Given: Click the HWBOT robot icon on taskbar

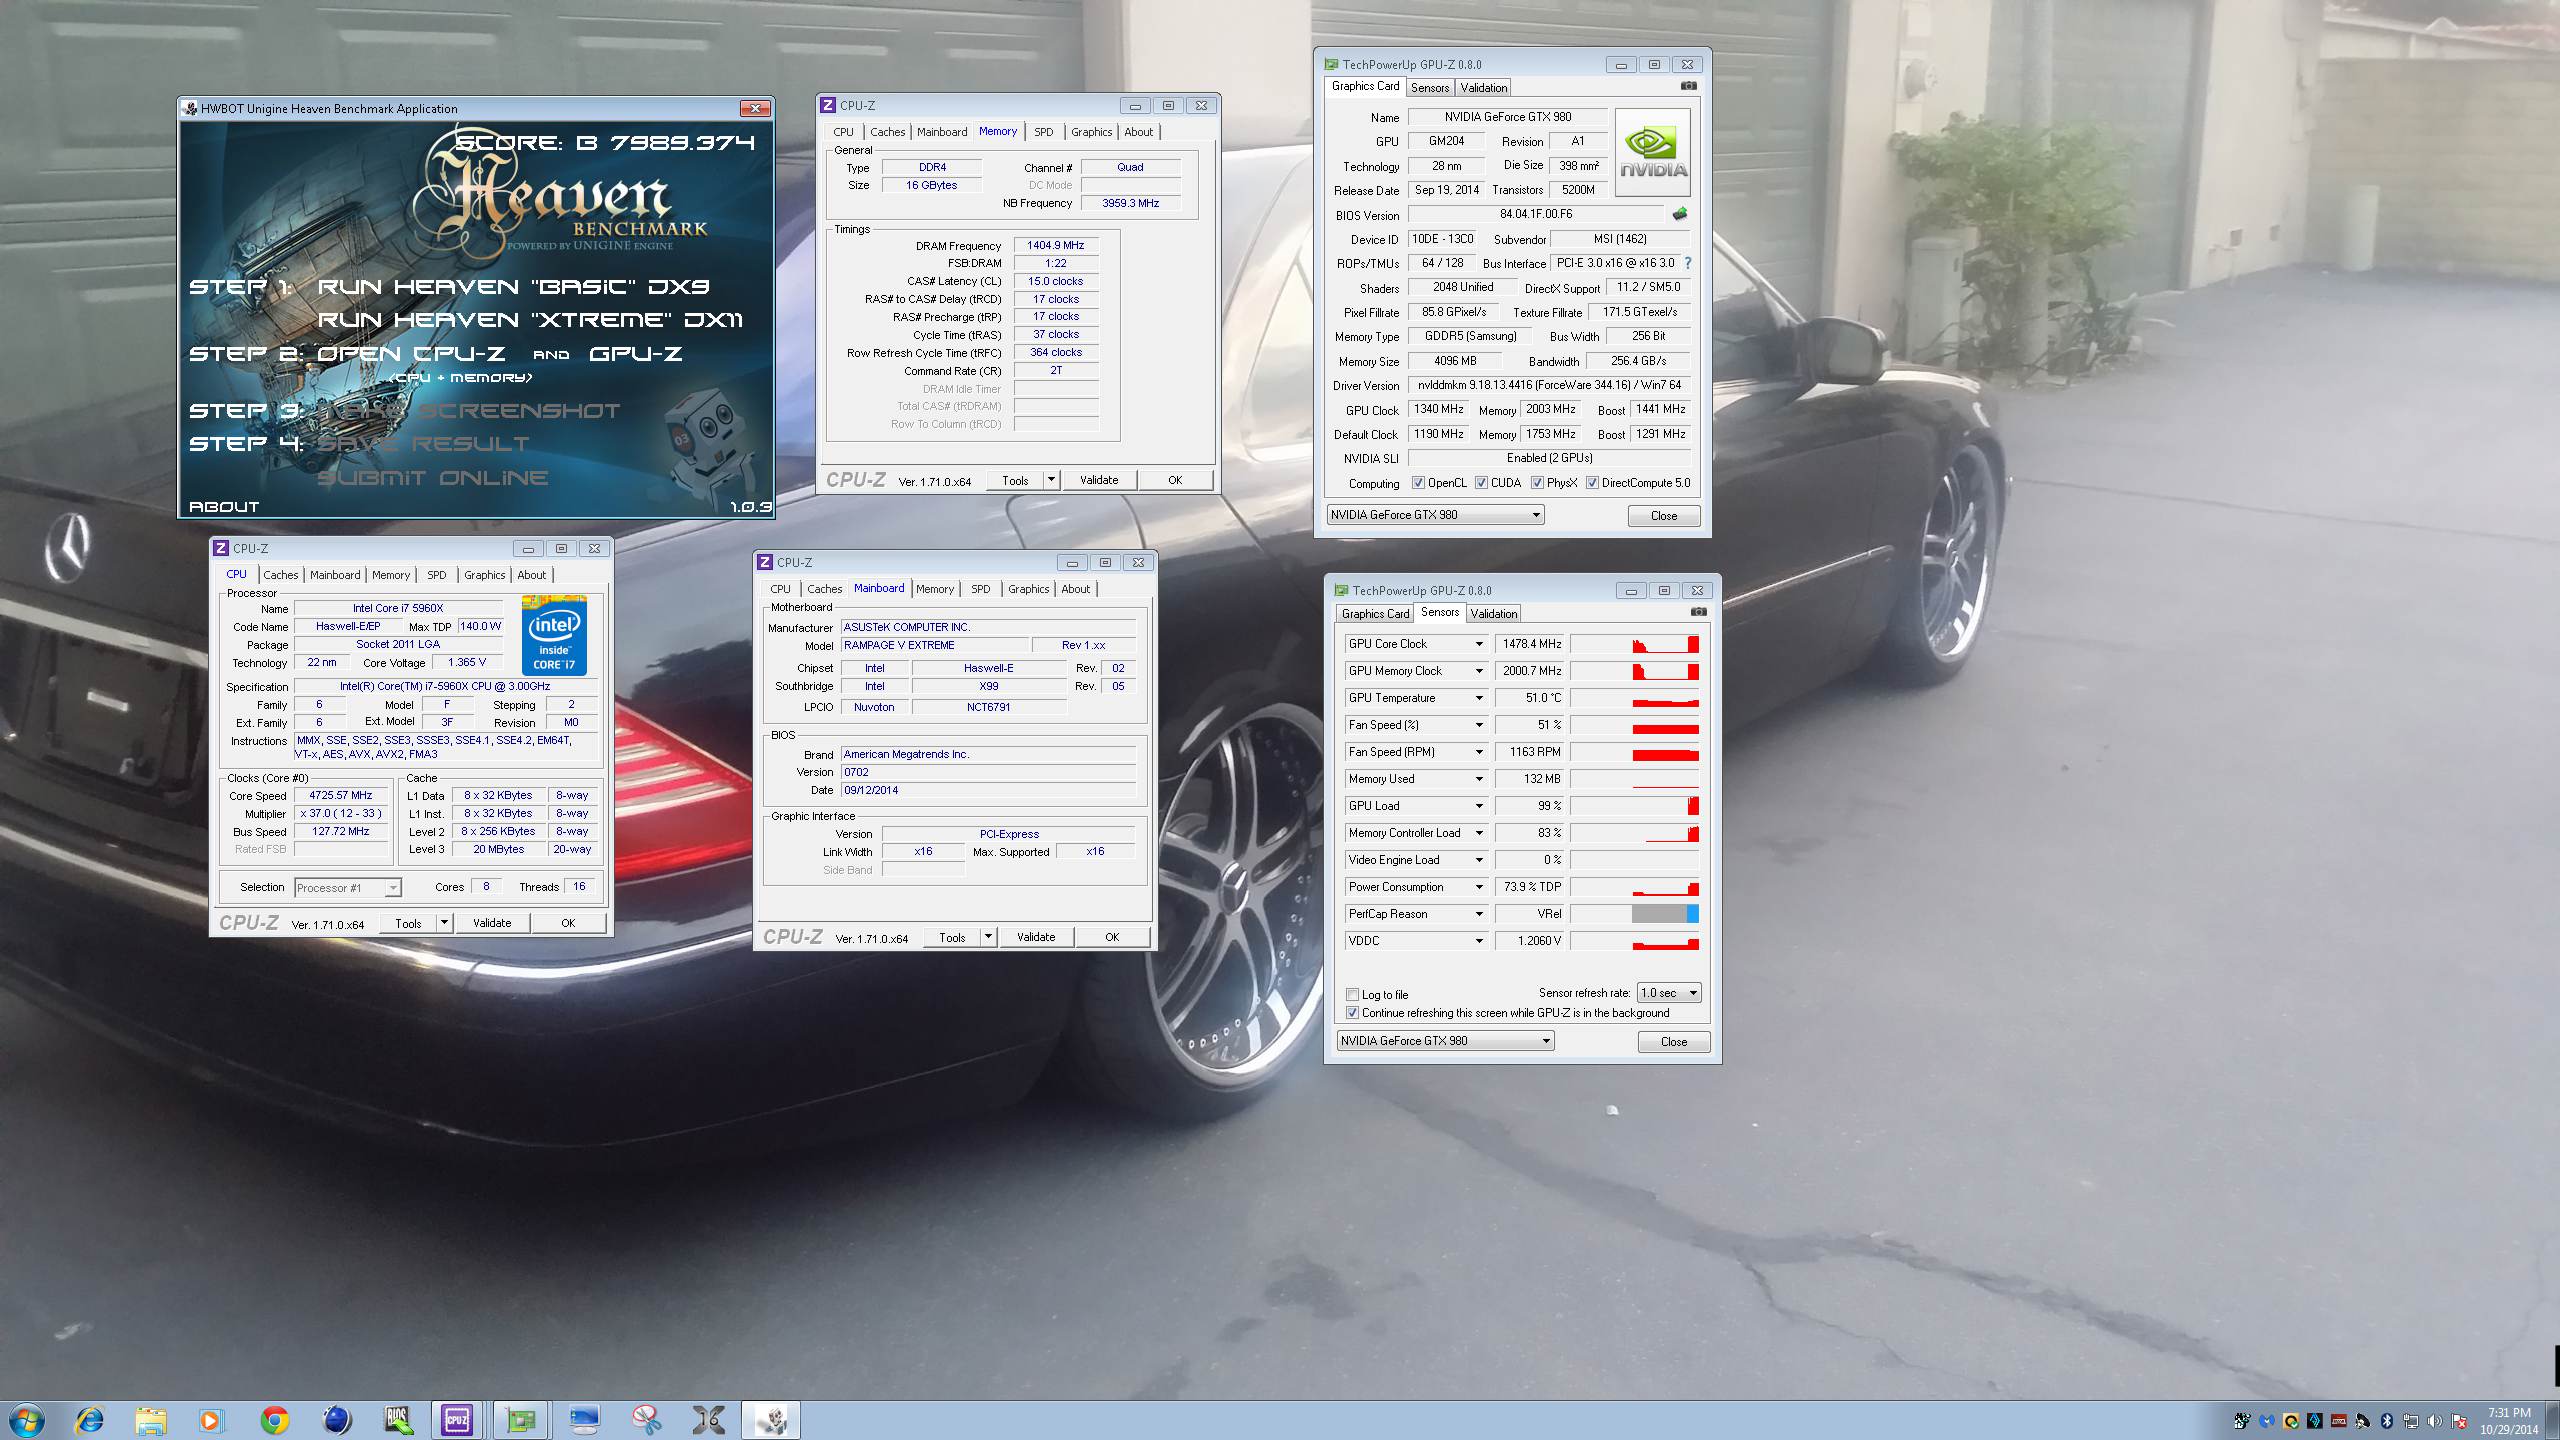Looking at the screenshot, I should [x=771, y=1420].
